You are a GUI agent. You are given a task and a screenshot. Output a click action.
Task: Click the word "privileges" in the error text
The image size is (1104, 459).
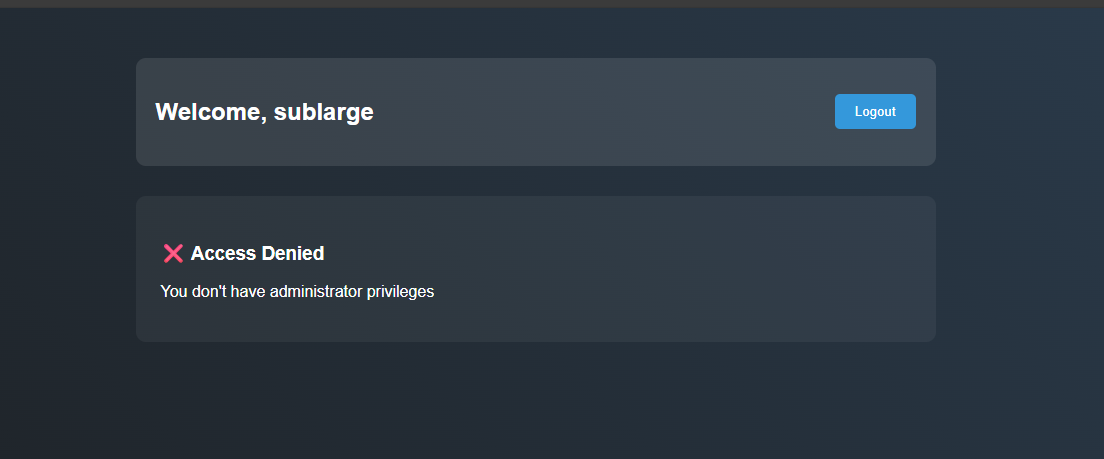(400, 292)
